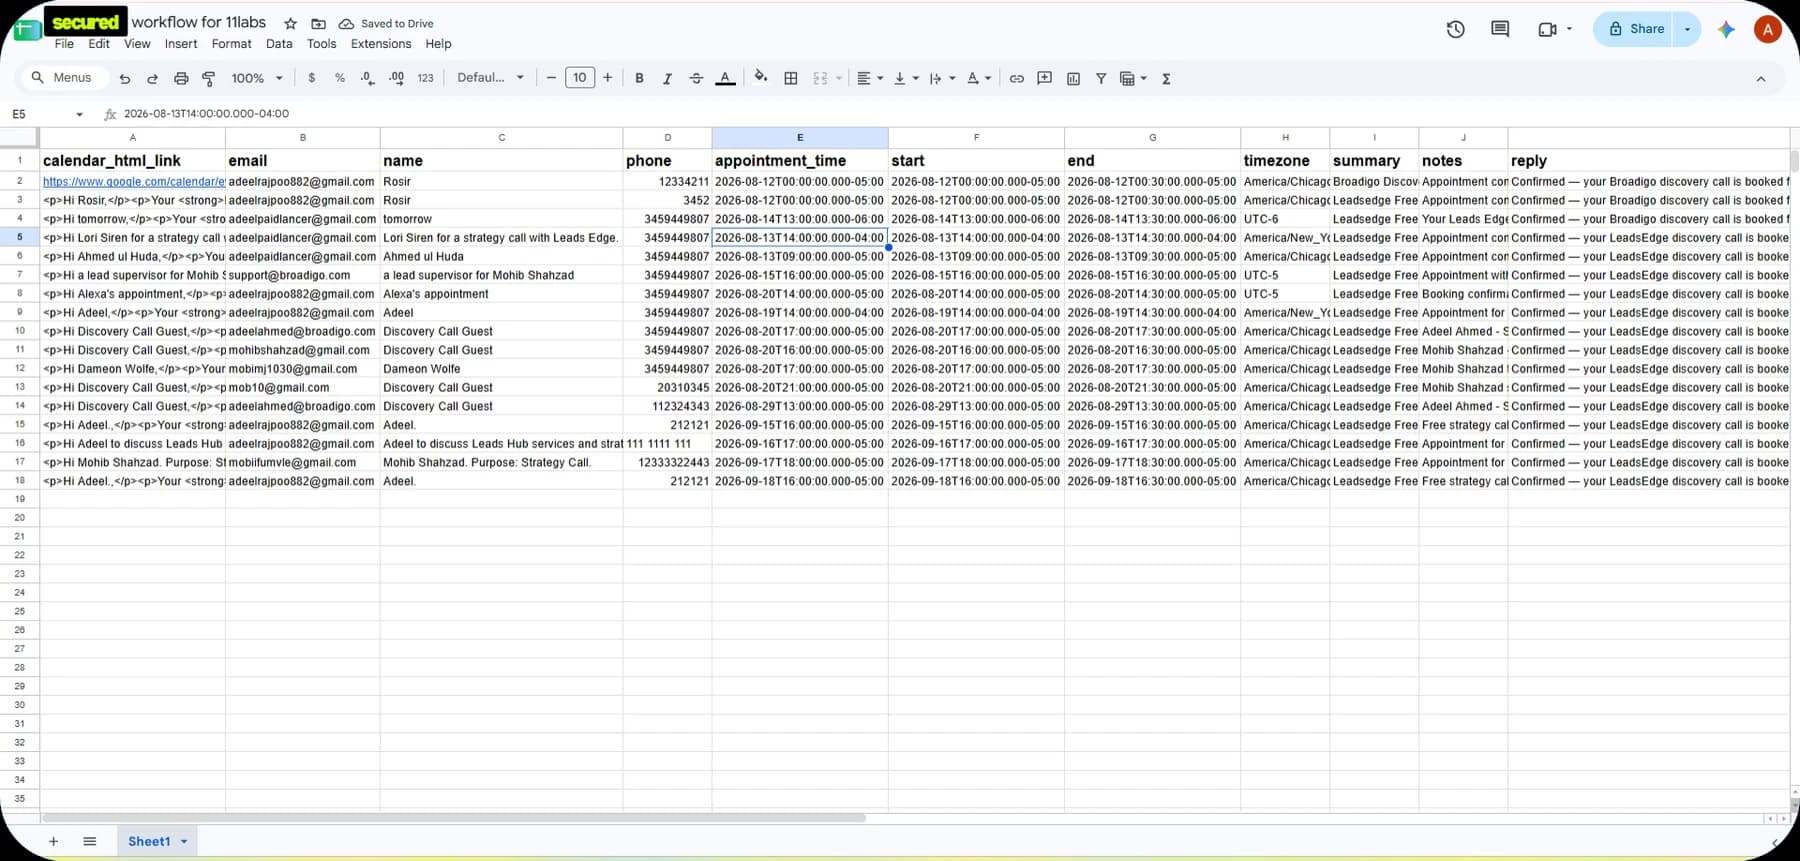This screenshot has width=1800, height=861.
Task: Create a filter
Action: click(1101, 78)
